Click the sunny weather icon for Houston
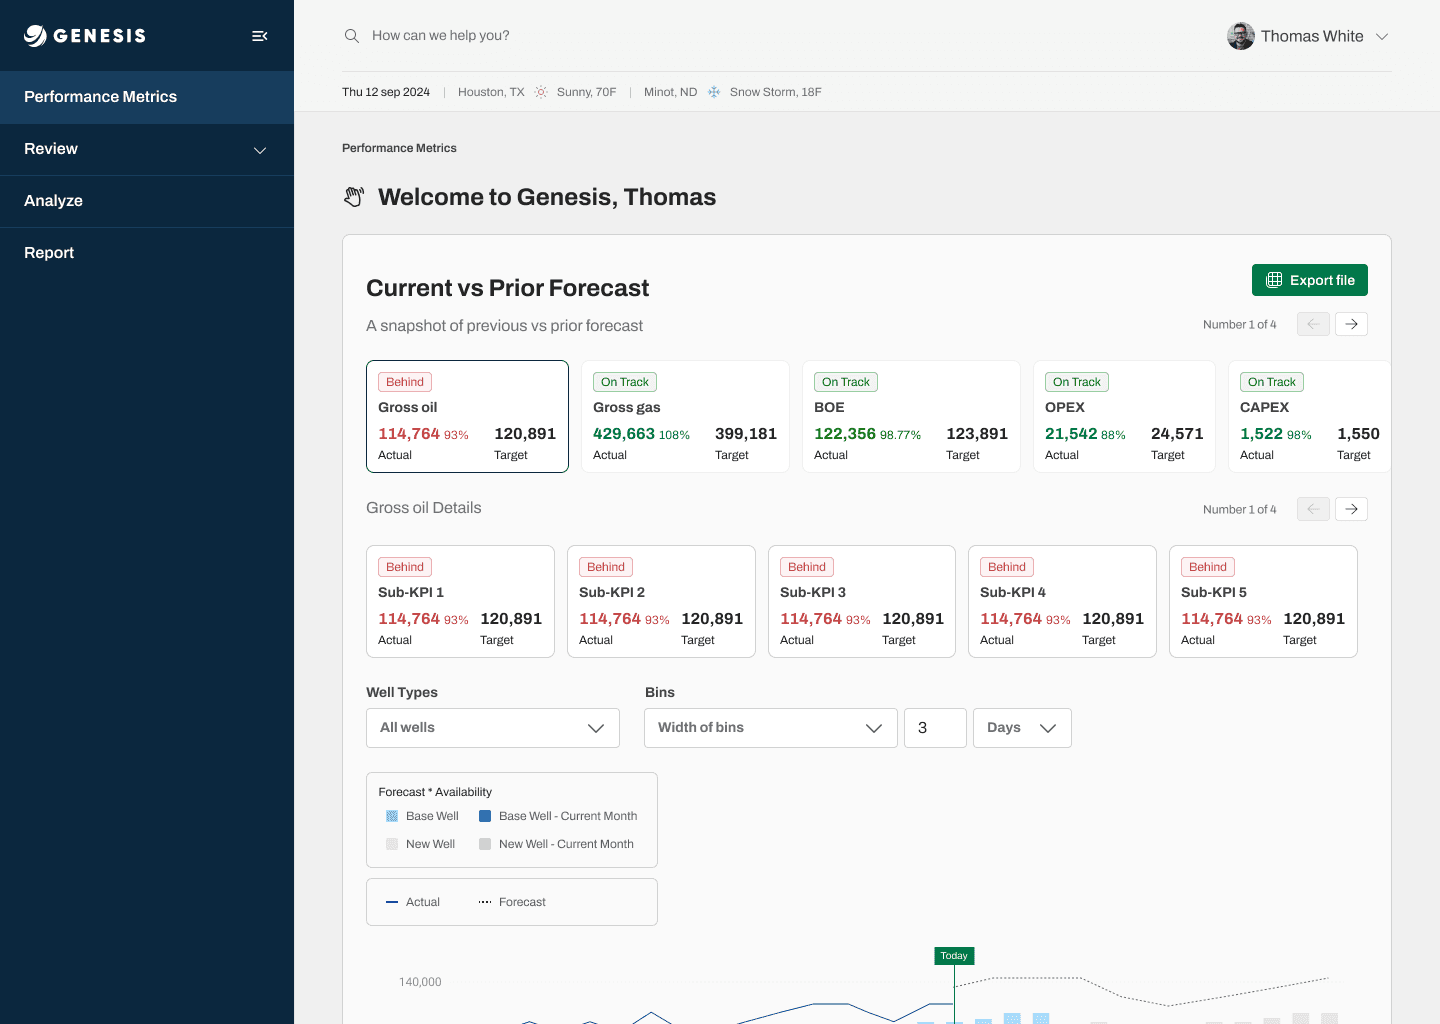The image size is (1440, 1024). [x=541, y=92]
